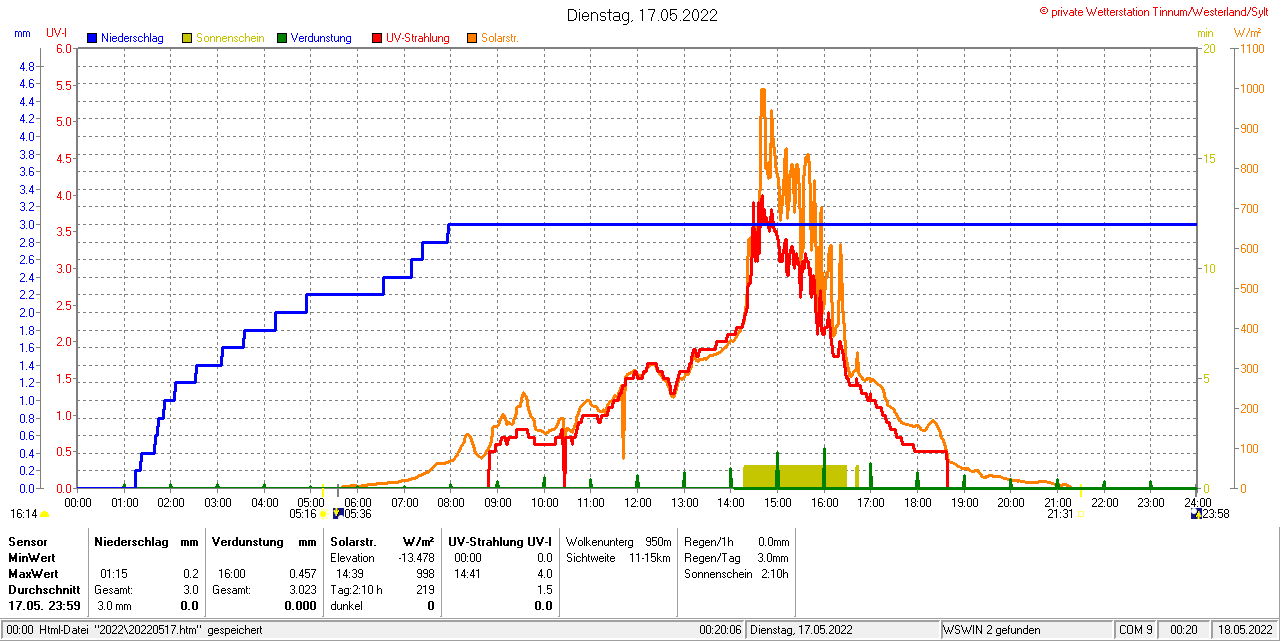The height and width of the screenshot is (641, 1280).
Task: Click the 4.8 value on mm axis
Action: tap(26, 66)
